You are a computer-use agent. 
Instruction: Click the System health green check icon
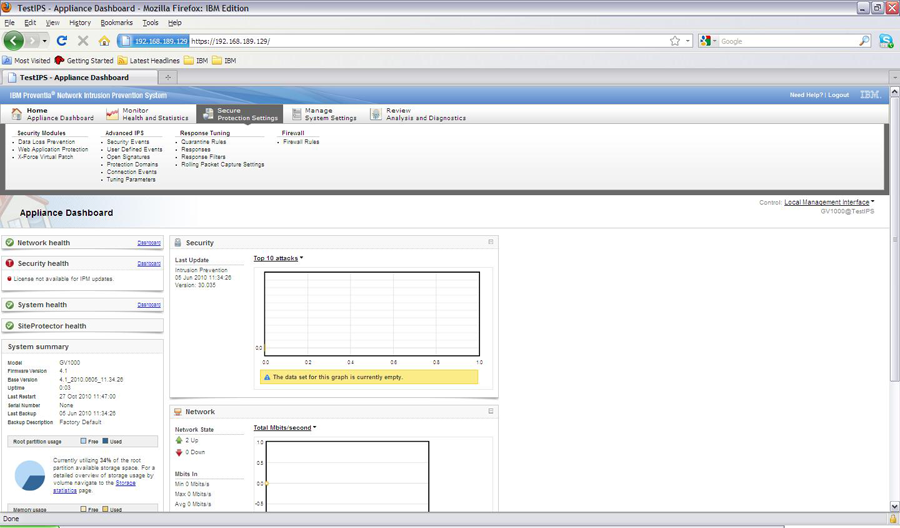coord(10,305)
